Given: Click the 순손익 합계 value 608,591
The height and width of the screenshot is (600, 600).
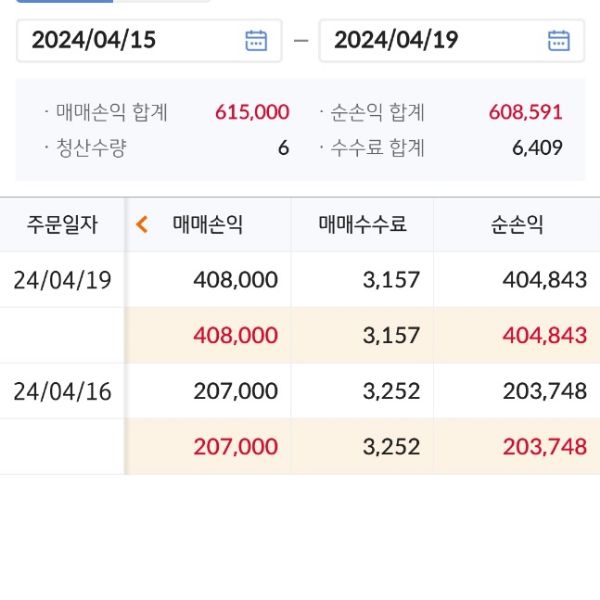Looking at the screenshot, I should 526,112.
